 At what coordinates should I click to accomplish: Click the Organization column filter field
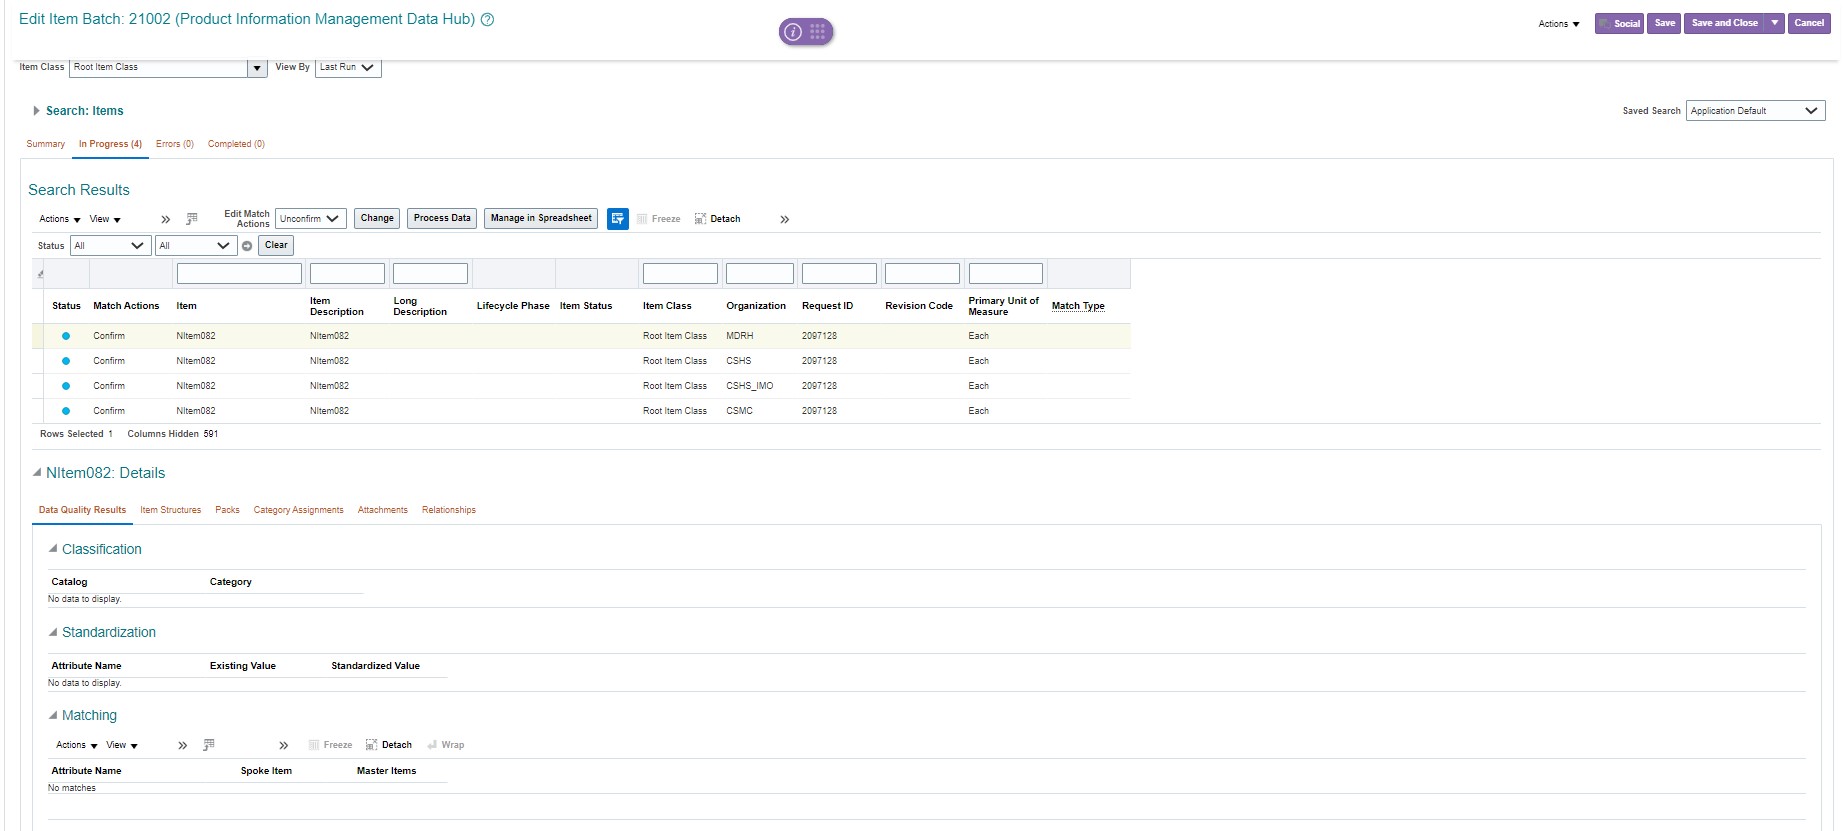click(760, 273)
